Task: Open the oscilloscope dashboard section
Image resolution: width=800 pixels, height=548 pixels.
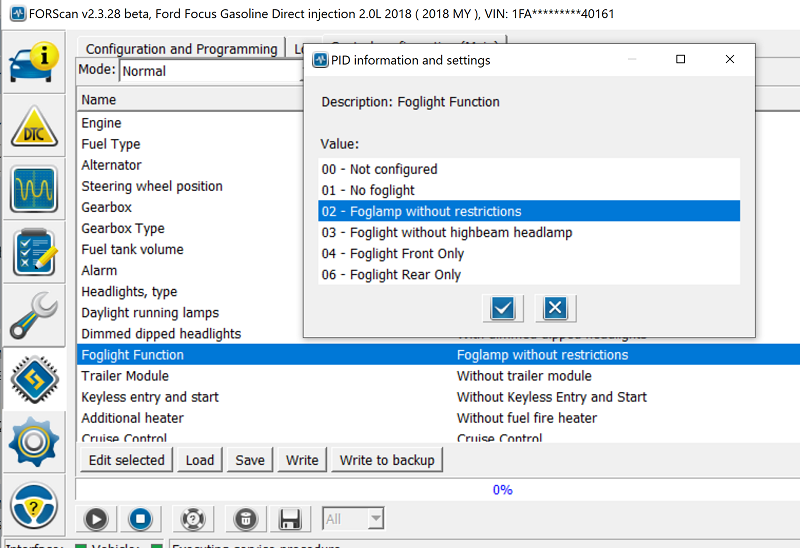Action: 34,190
